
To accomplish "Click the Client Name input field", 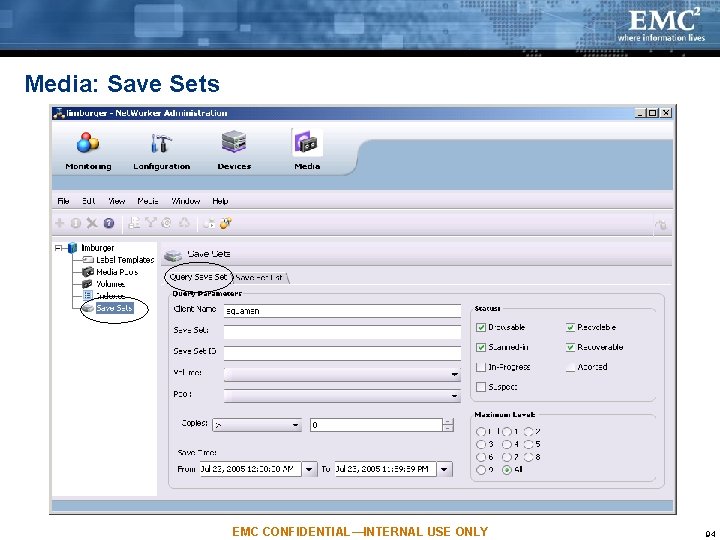I will [342, 311].
